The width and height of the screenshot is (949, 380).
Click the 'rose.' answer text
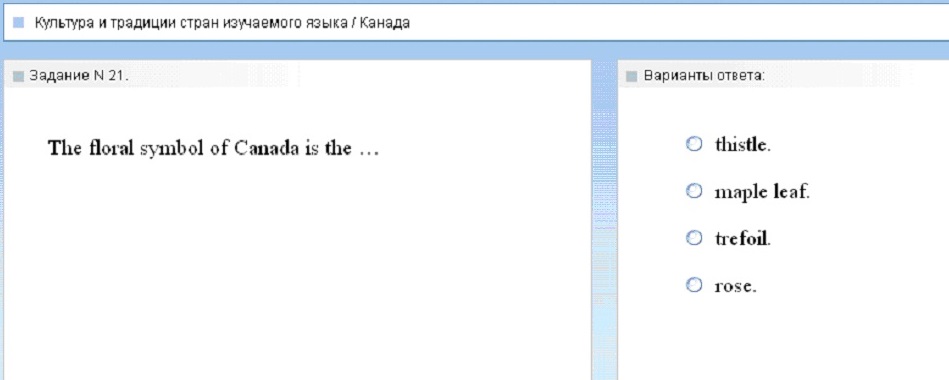(735, 286)
